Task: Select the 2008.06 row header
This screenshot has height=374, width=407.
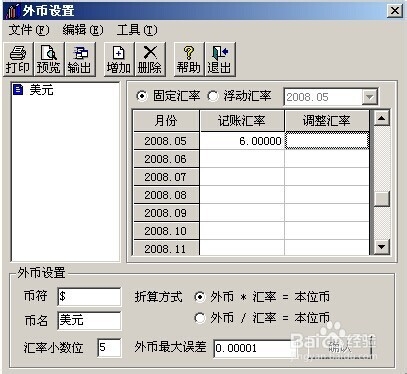Action: 166,159
